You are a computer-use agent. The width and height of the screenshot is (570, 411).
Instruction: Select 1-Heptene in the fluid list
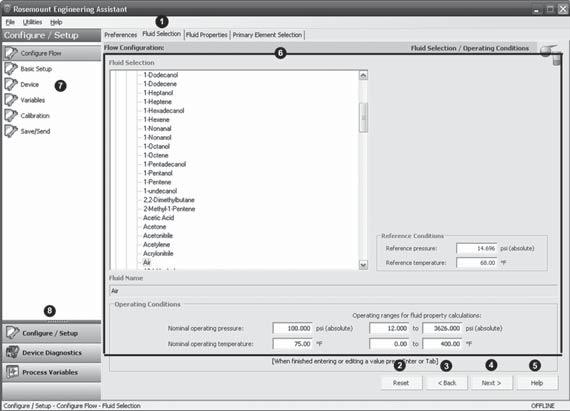tap(157, 102)
